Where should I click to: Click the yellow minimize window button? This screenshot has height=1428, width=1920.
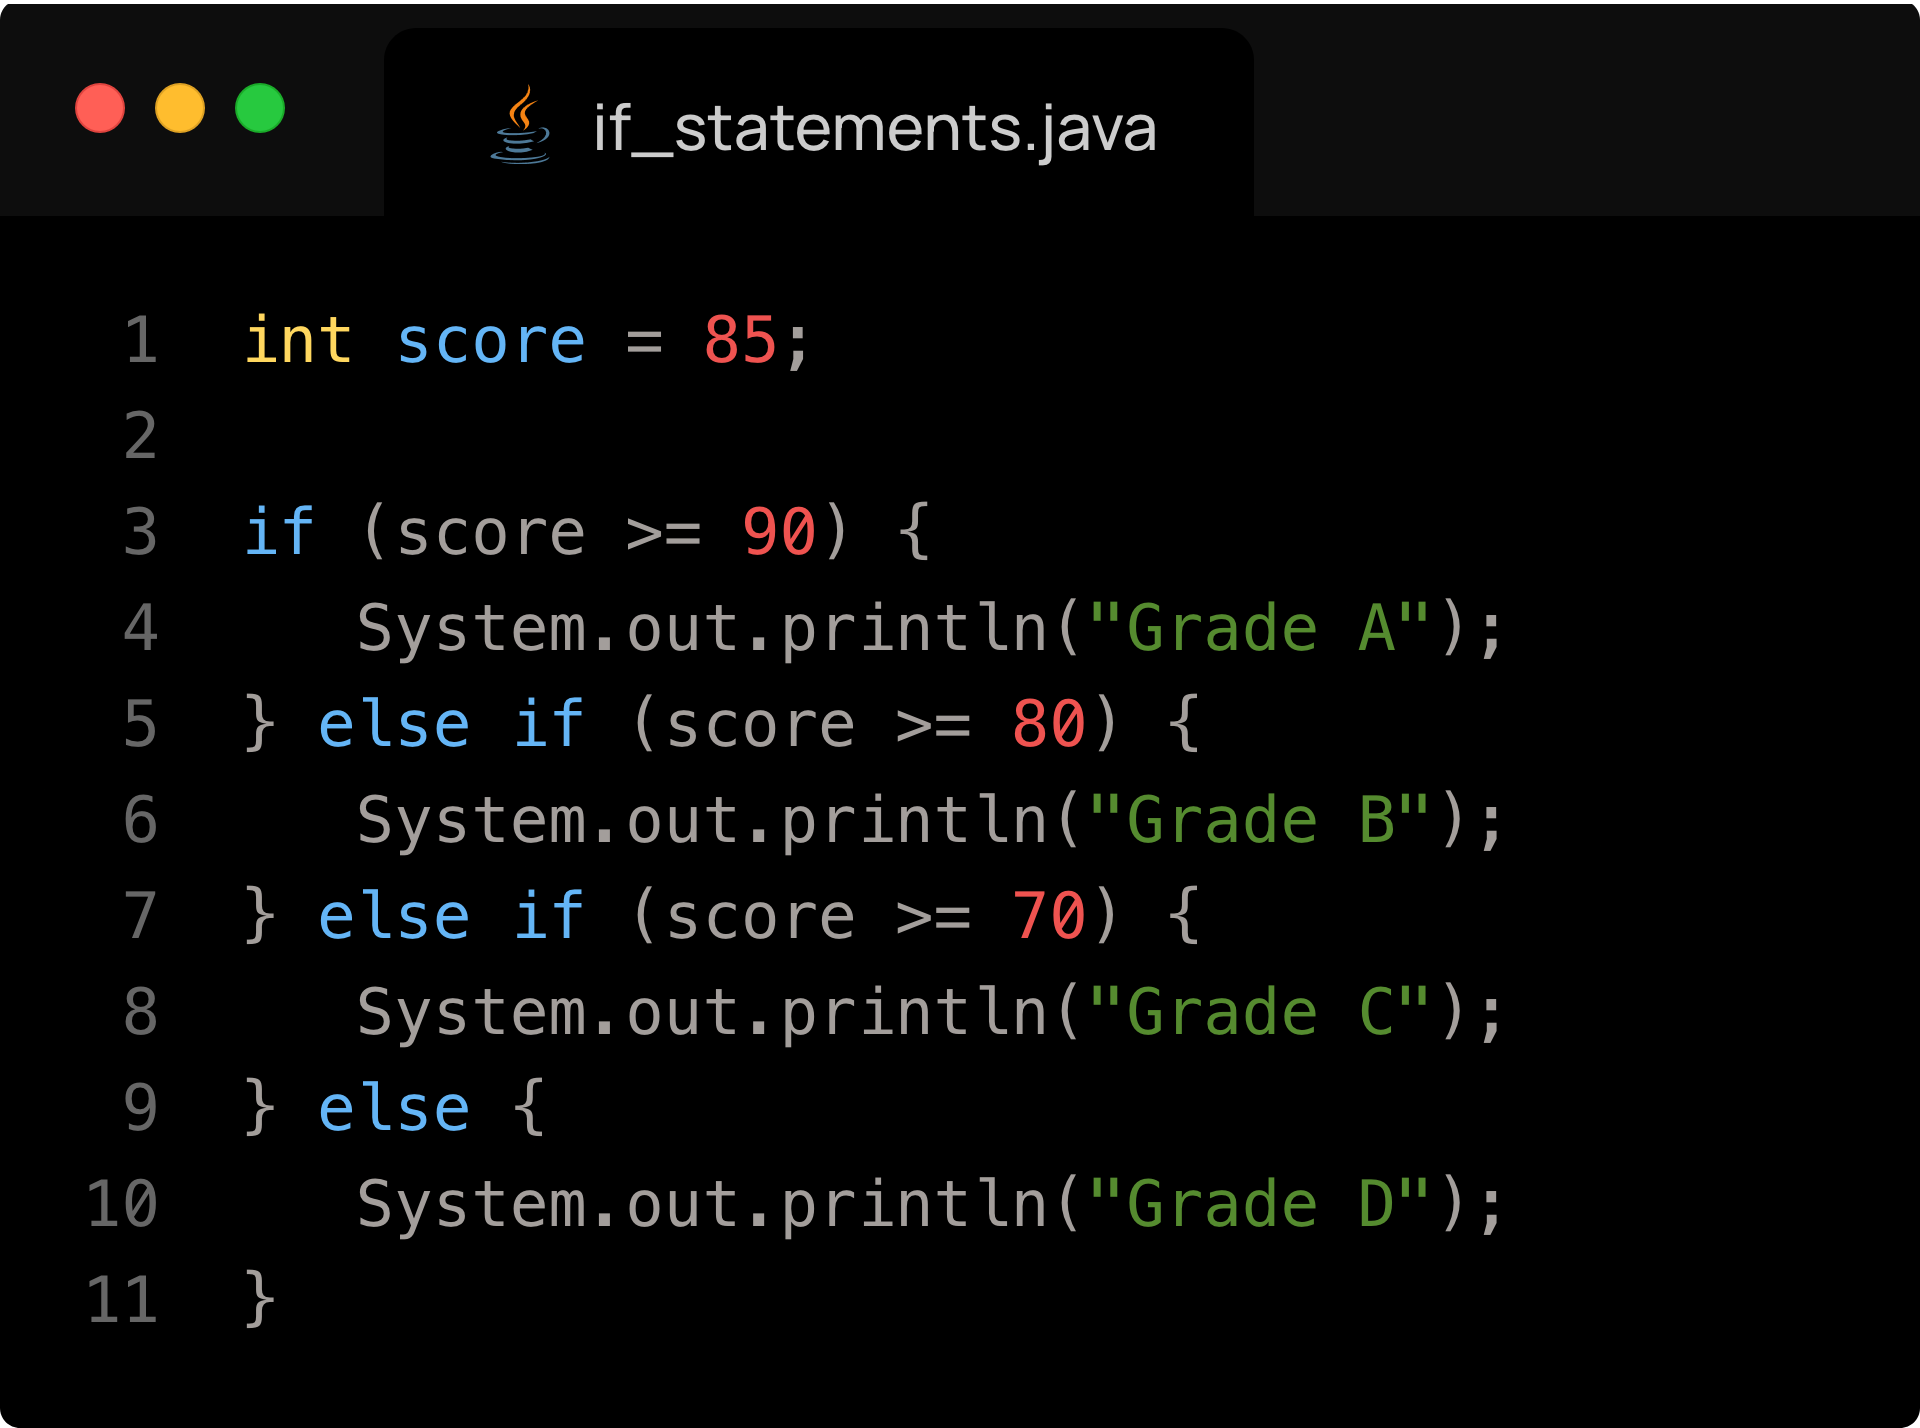pyautogui.click(x=180, y=108)
